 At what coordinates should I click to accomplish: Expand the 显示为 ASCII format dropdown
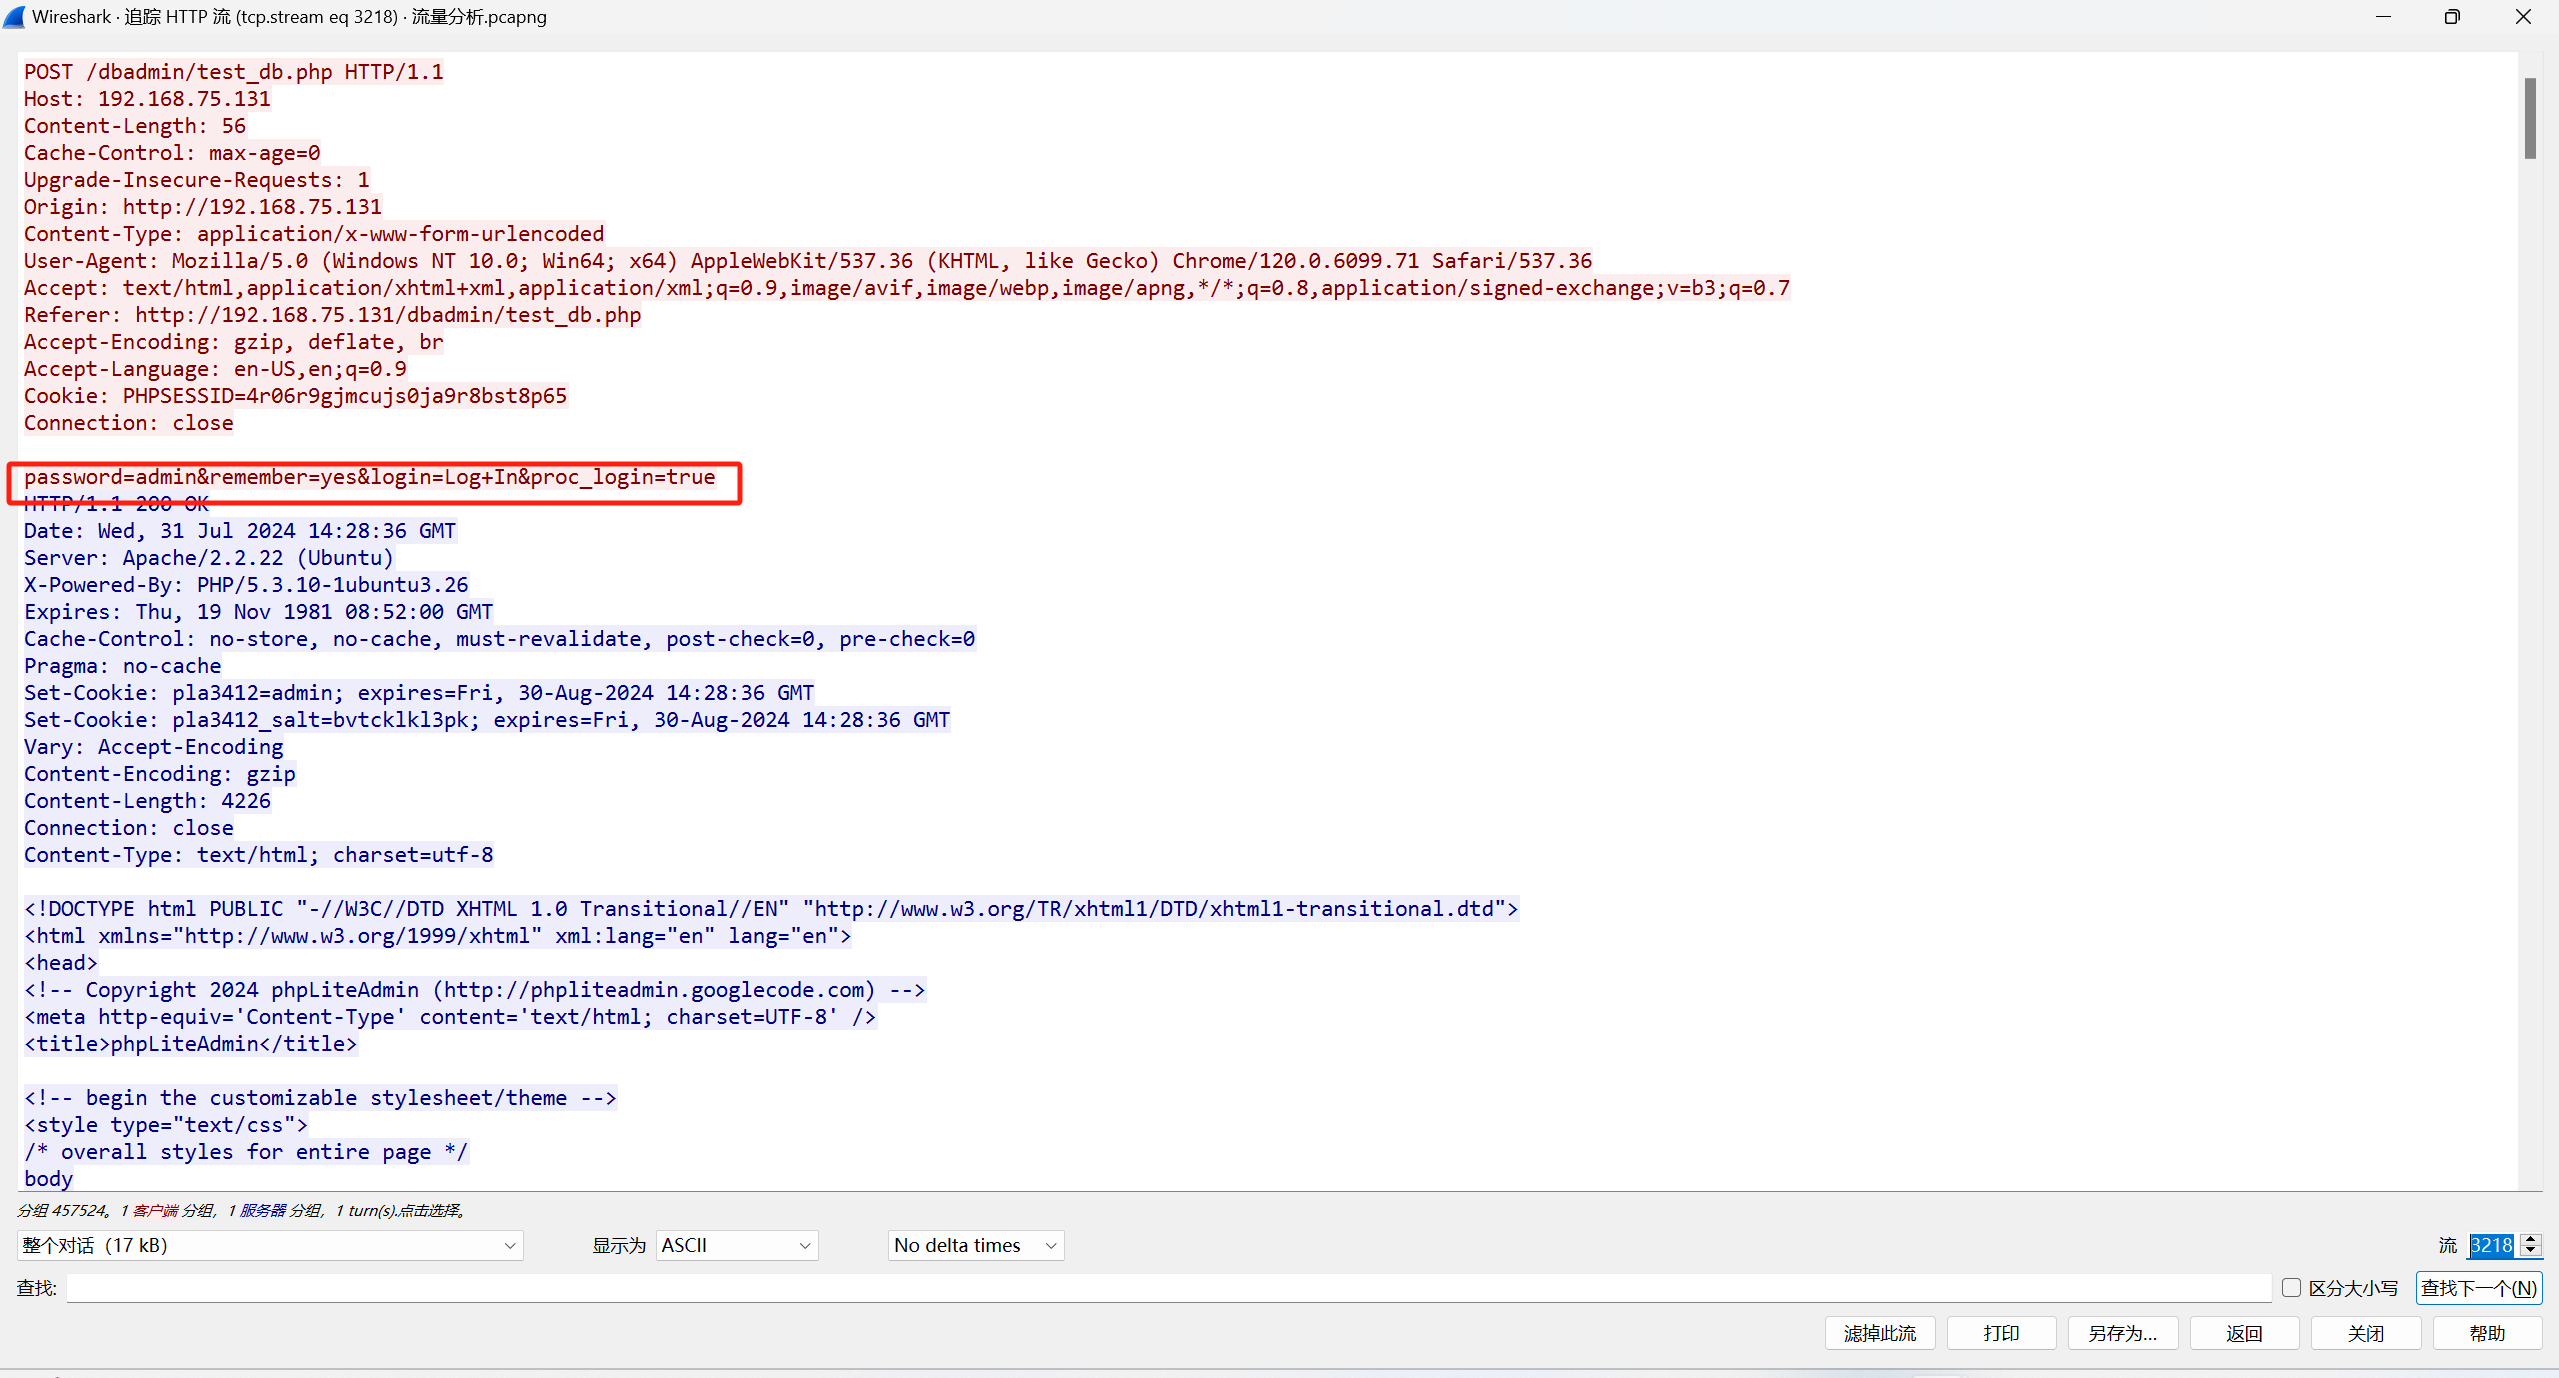tap(736, 1245)
